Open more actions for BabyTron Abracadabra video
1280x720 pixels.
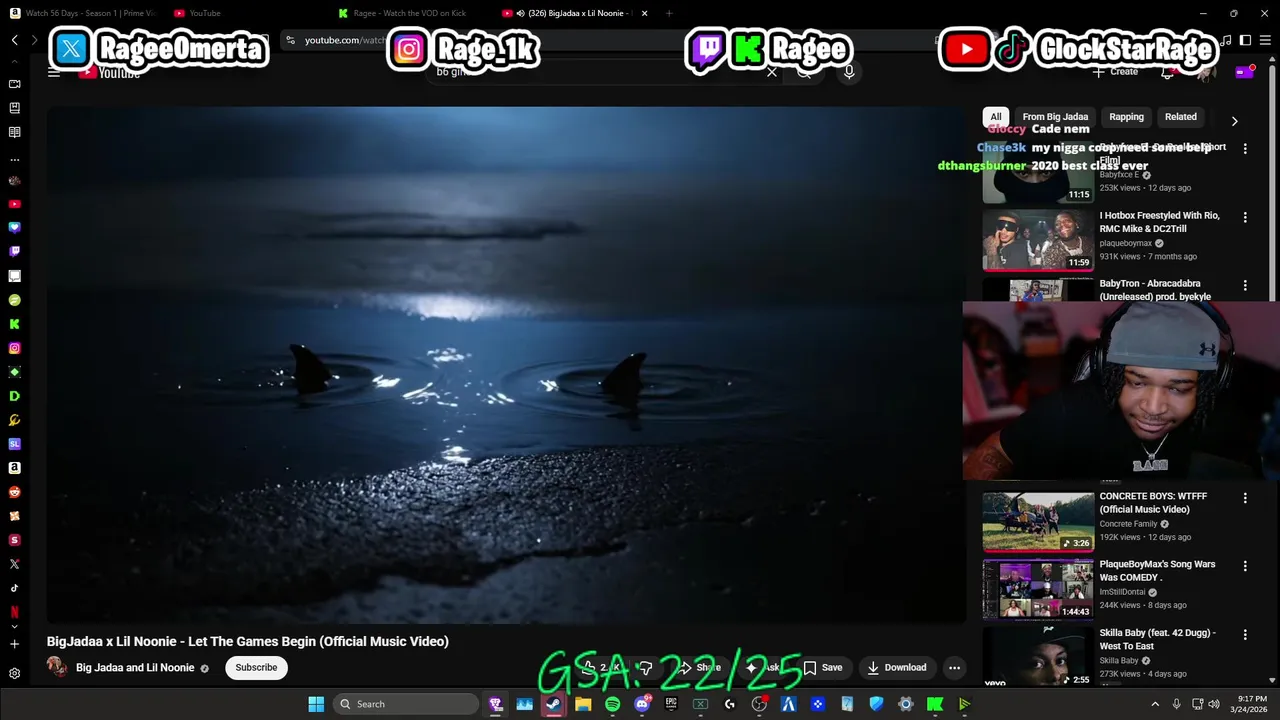pos(1245,286)
